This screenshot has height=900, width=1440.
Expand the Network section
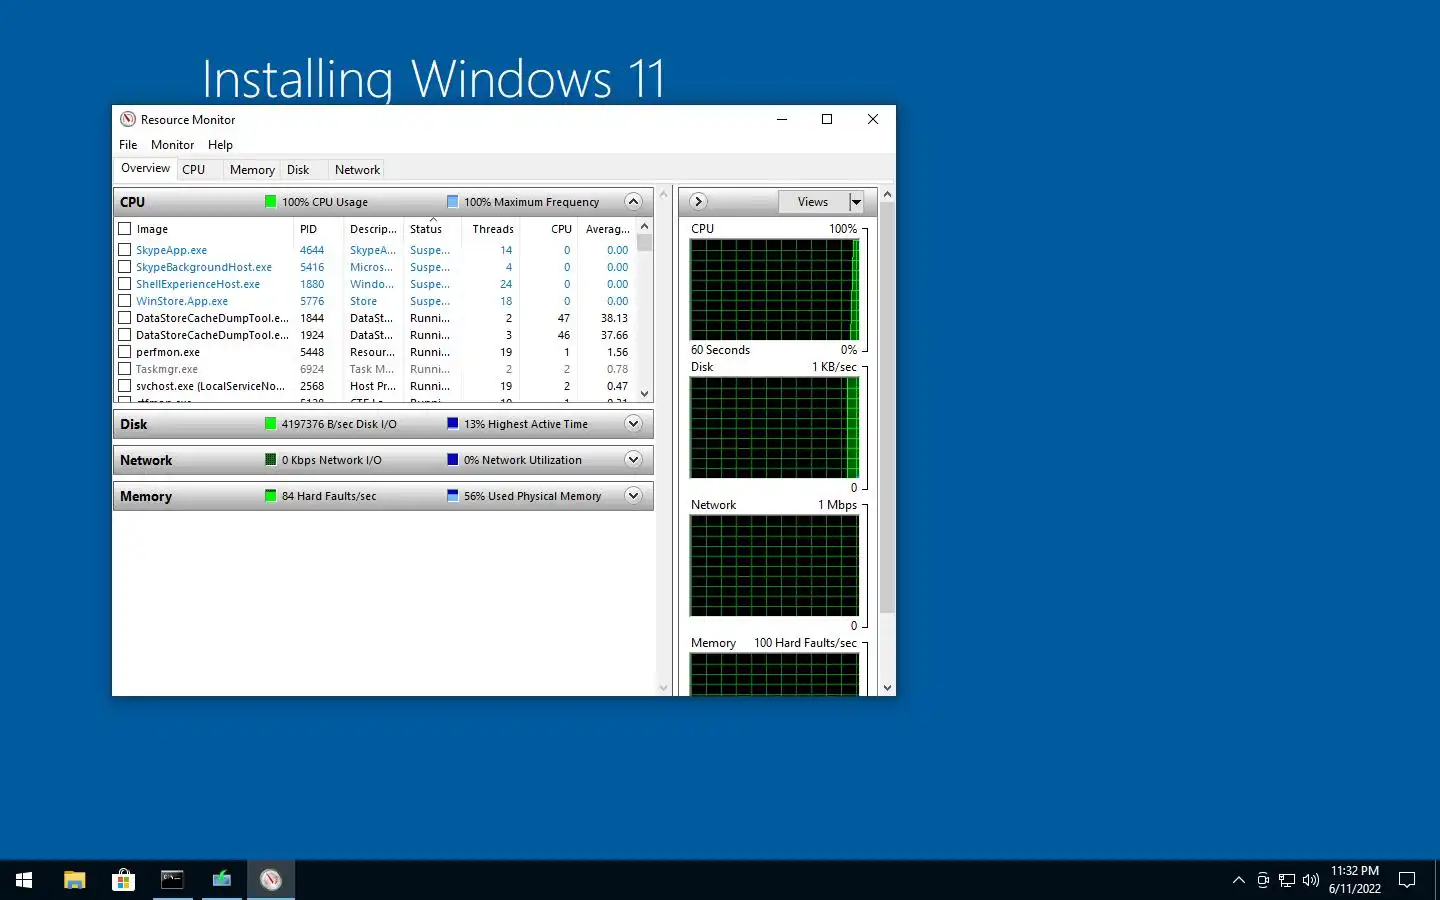click(633, 459)
